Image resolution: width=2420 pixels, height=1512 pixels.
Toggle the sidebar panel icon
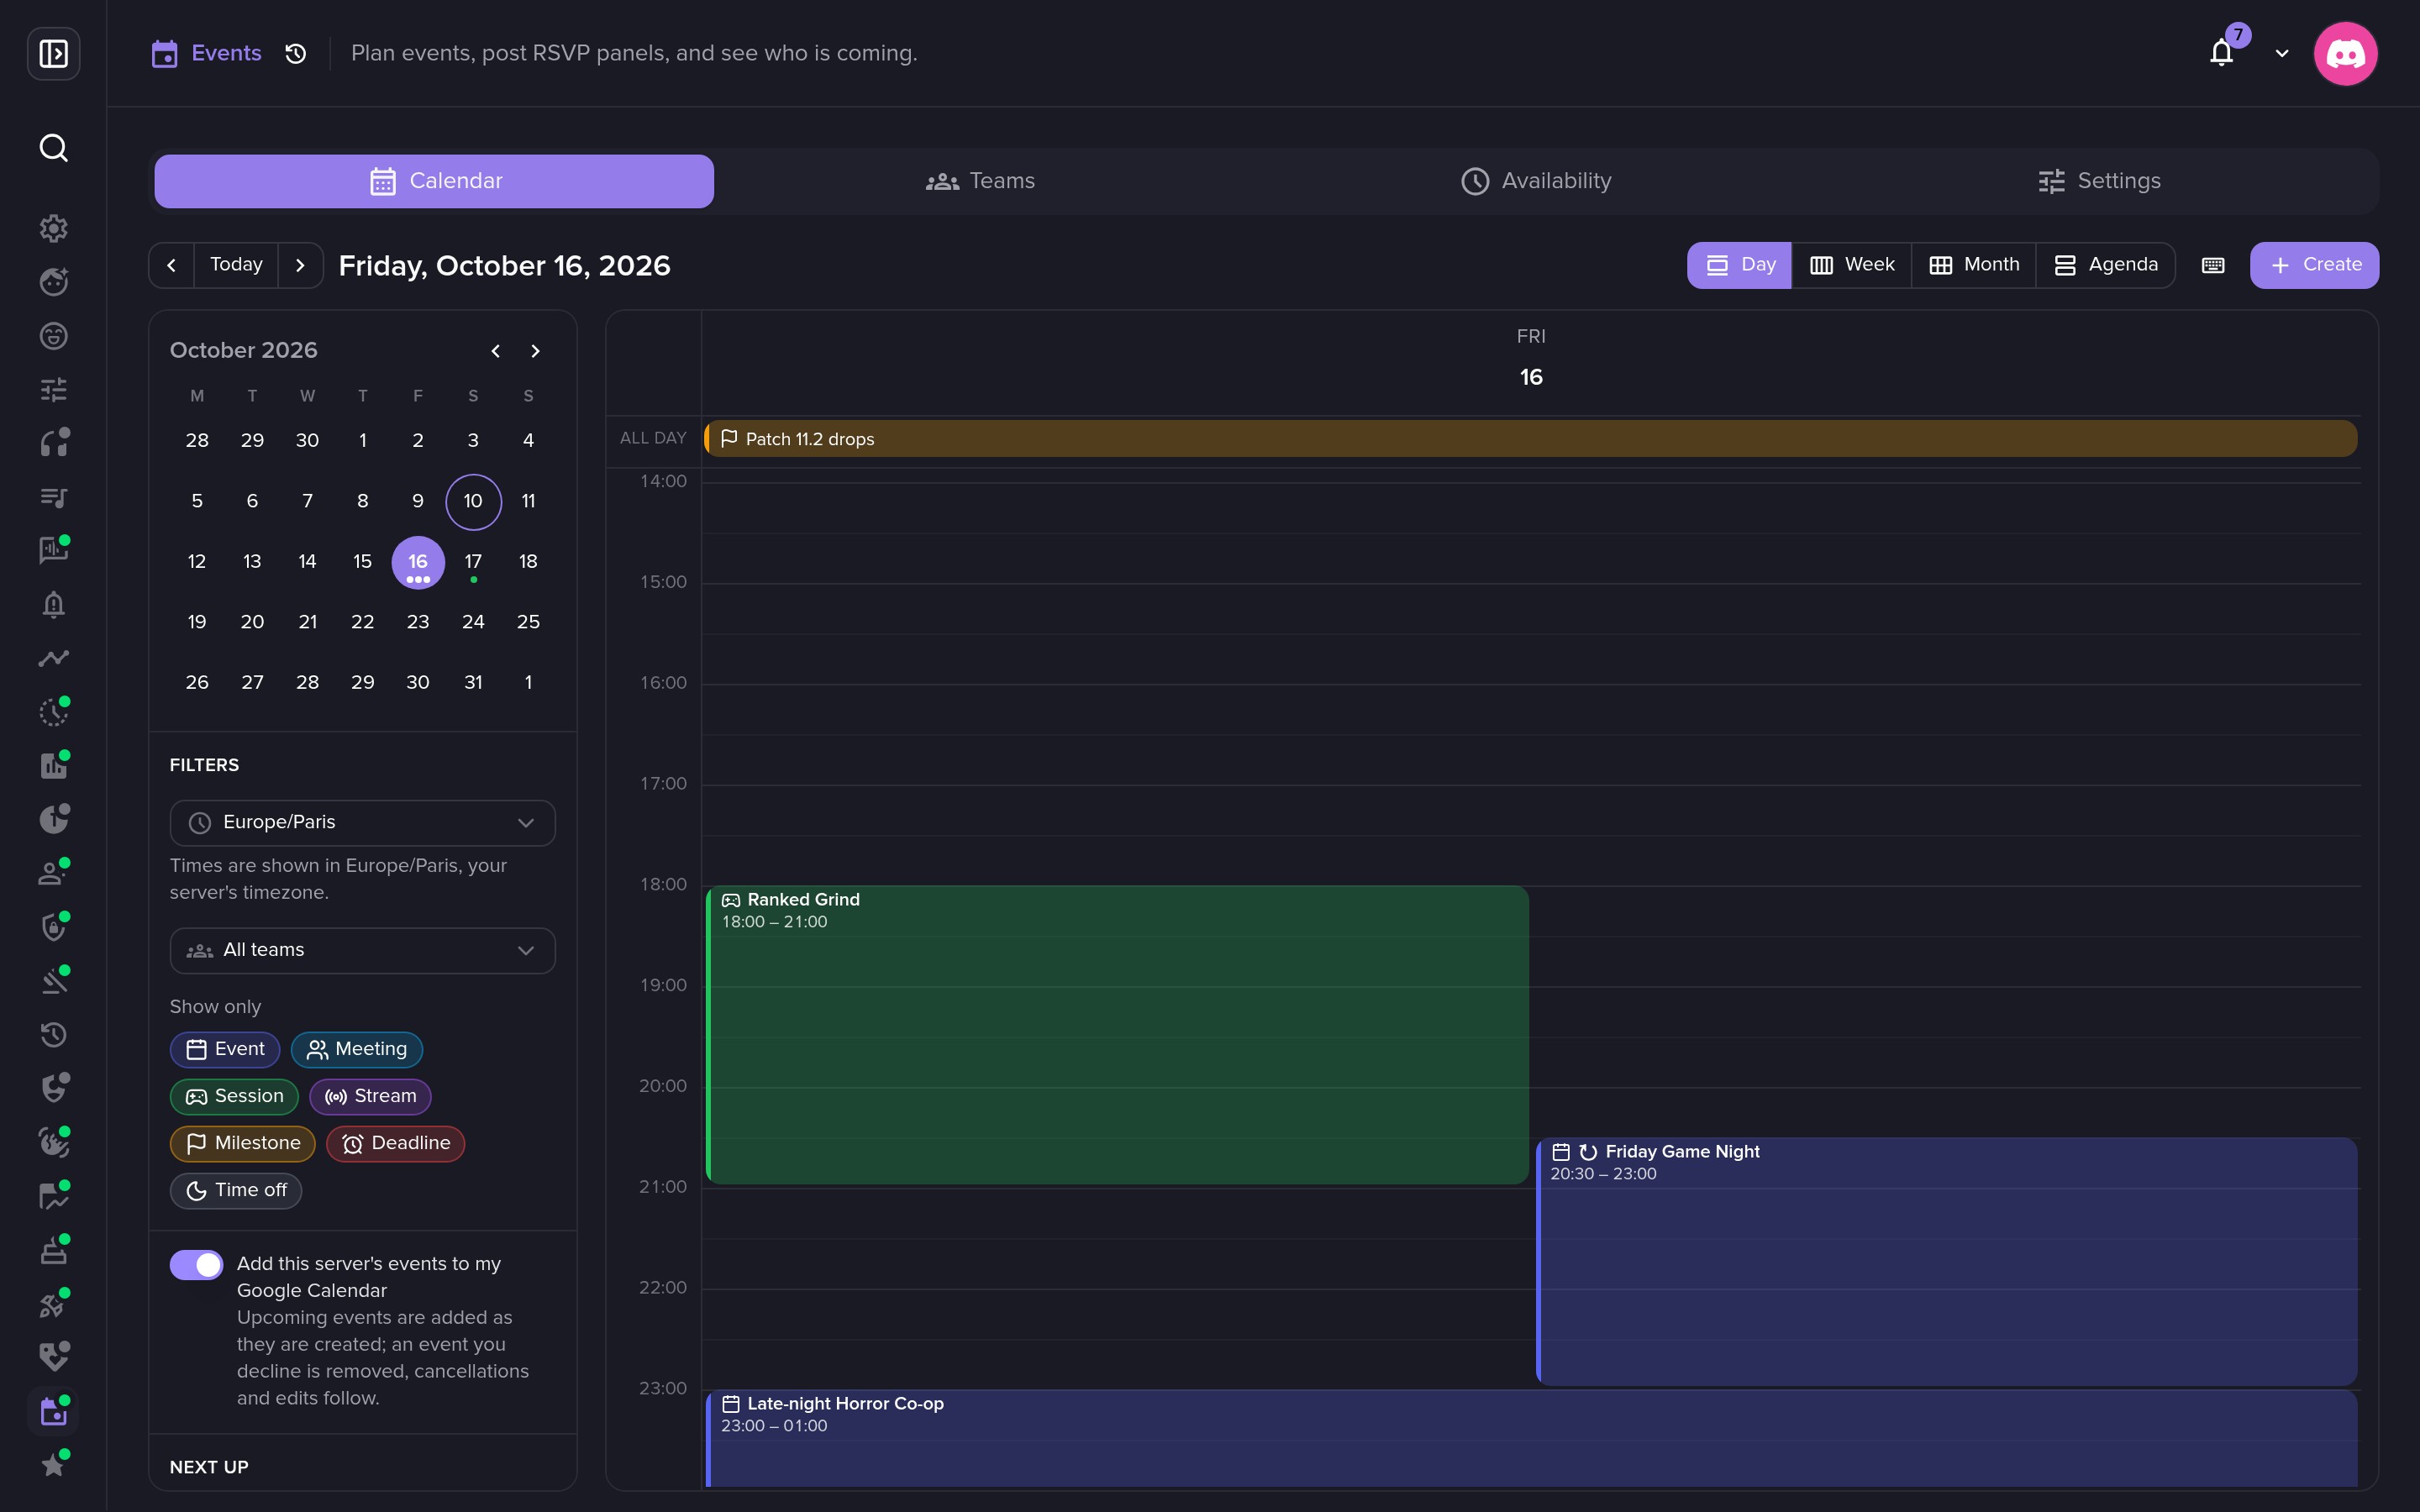pyautogui.click(x=53, y=53)
